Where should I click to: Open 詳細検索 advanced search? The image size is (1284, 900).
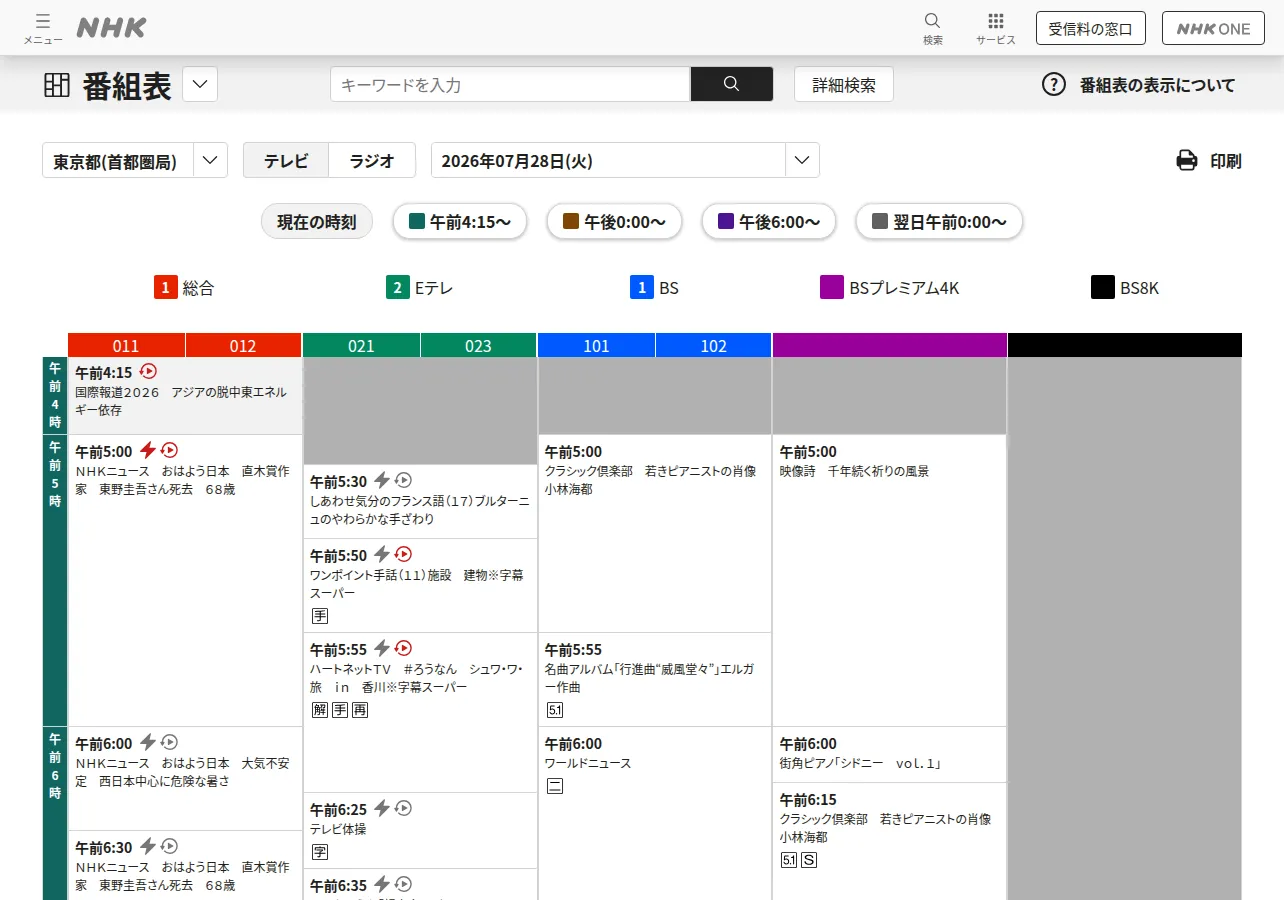point(844,84)
